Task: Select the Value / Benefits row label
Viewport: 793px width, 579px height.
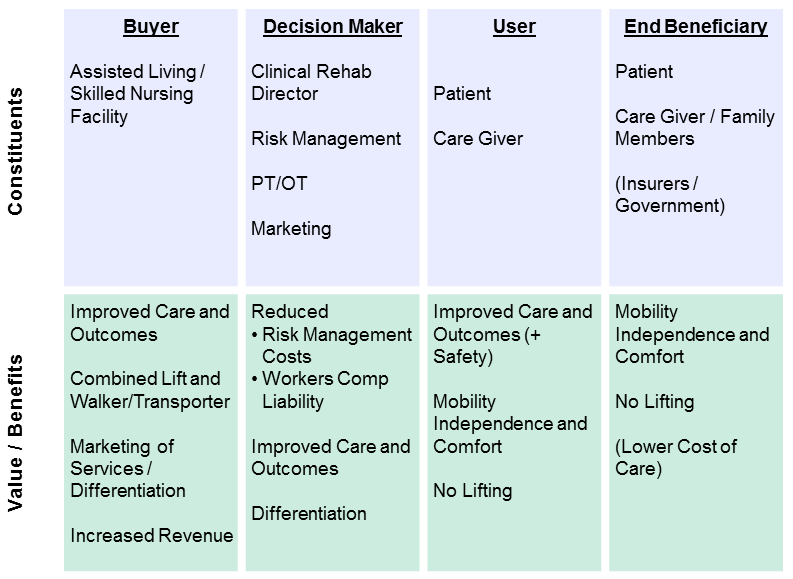Action: tap(15, 431)
